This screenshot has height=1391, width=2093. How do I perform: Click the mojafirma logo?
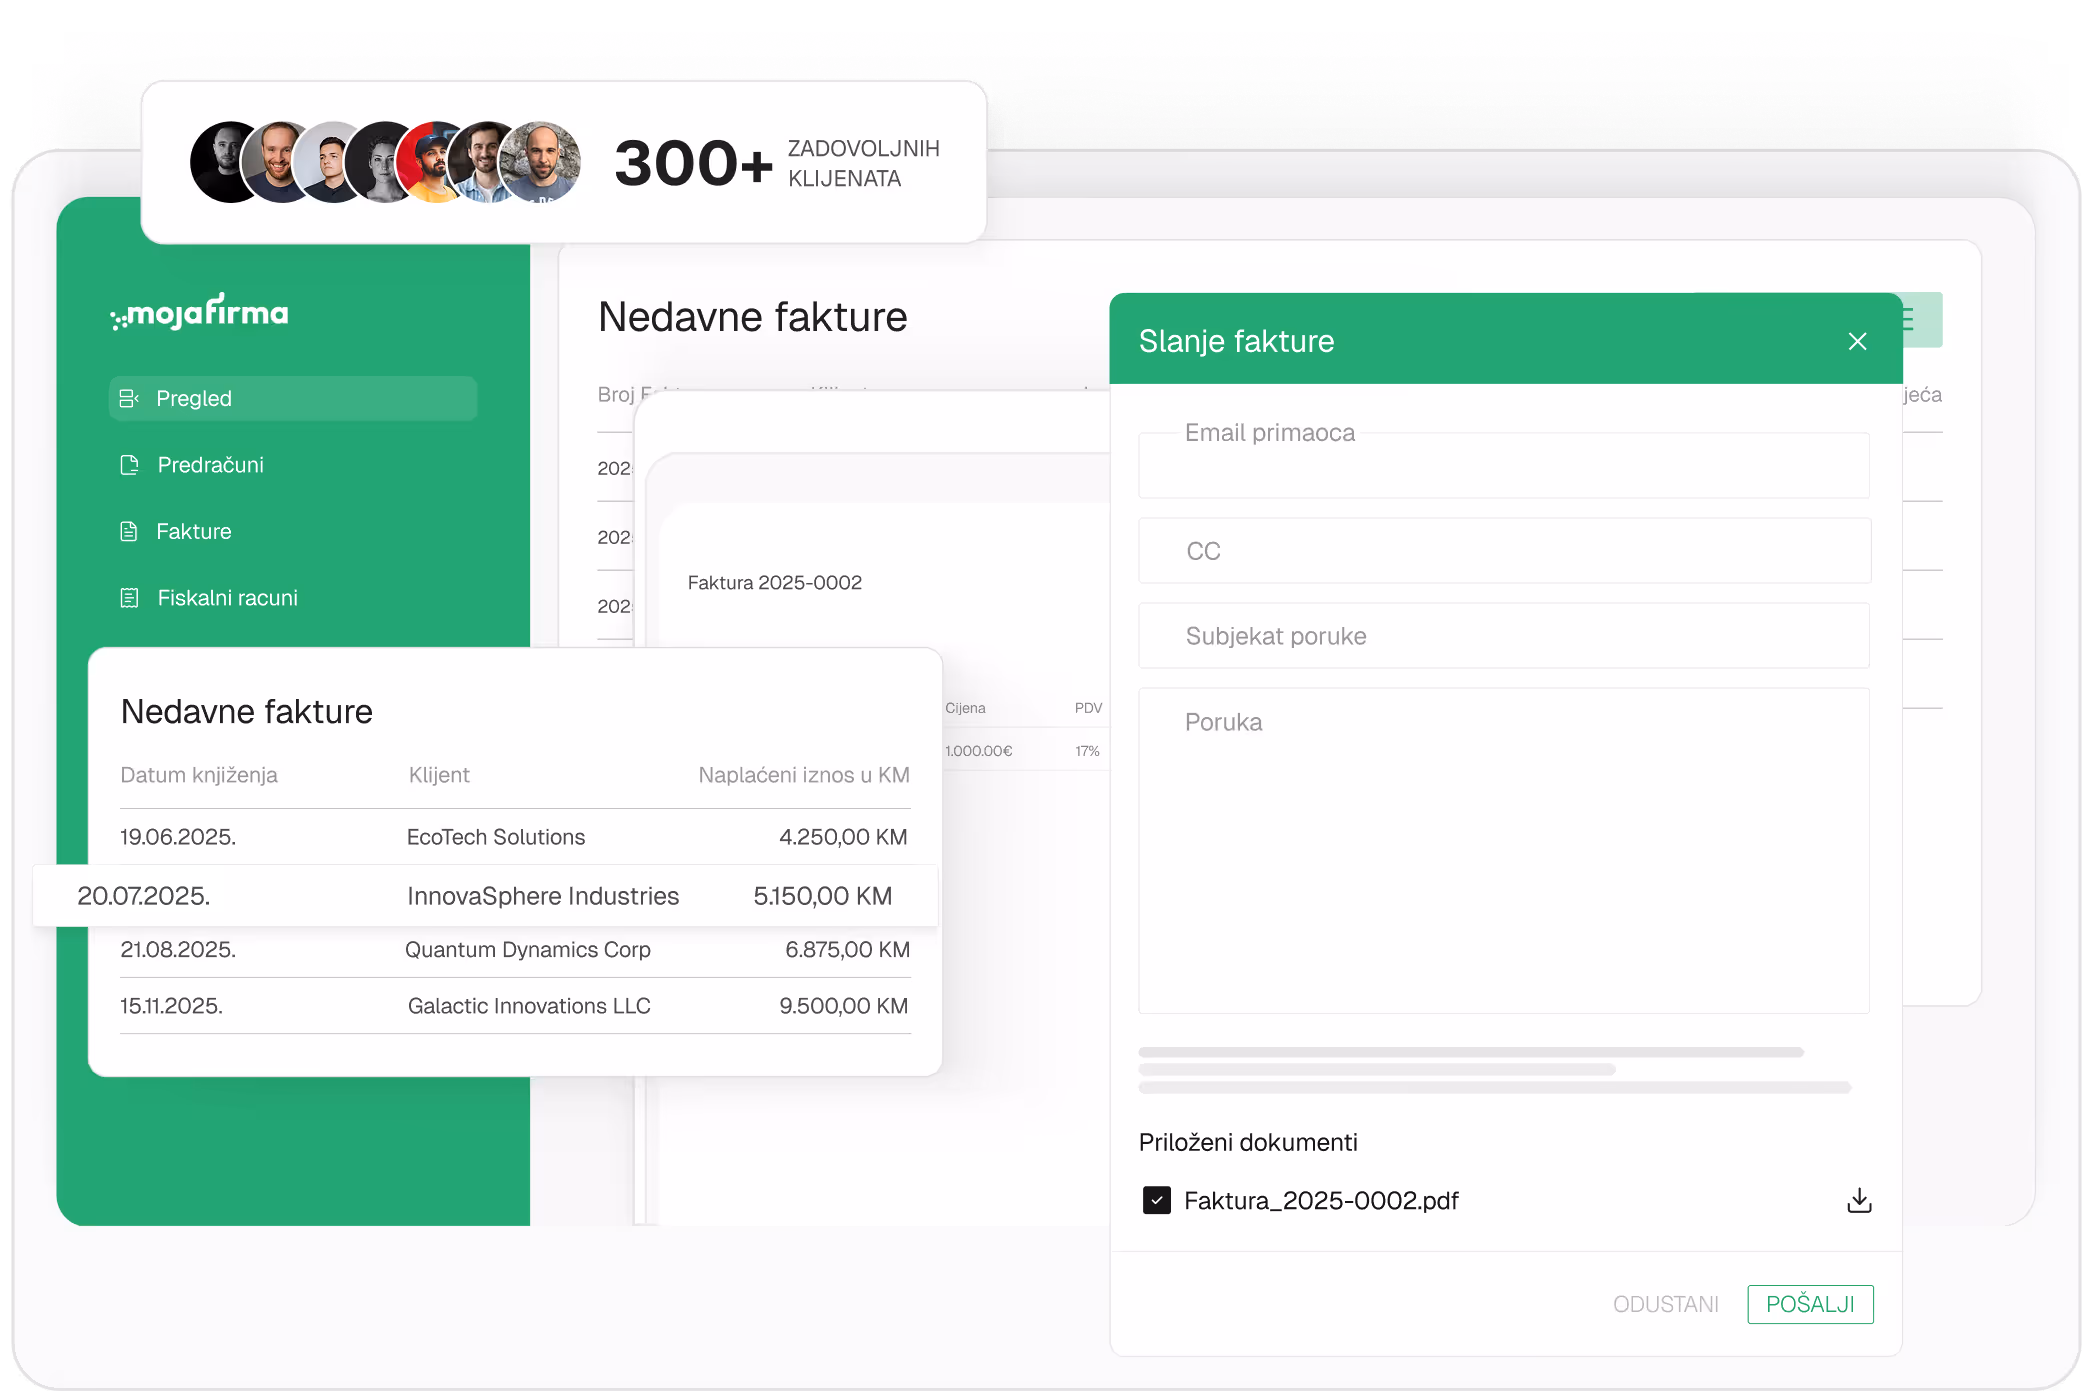click(200, 313)
